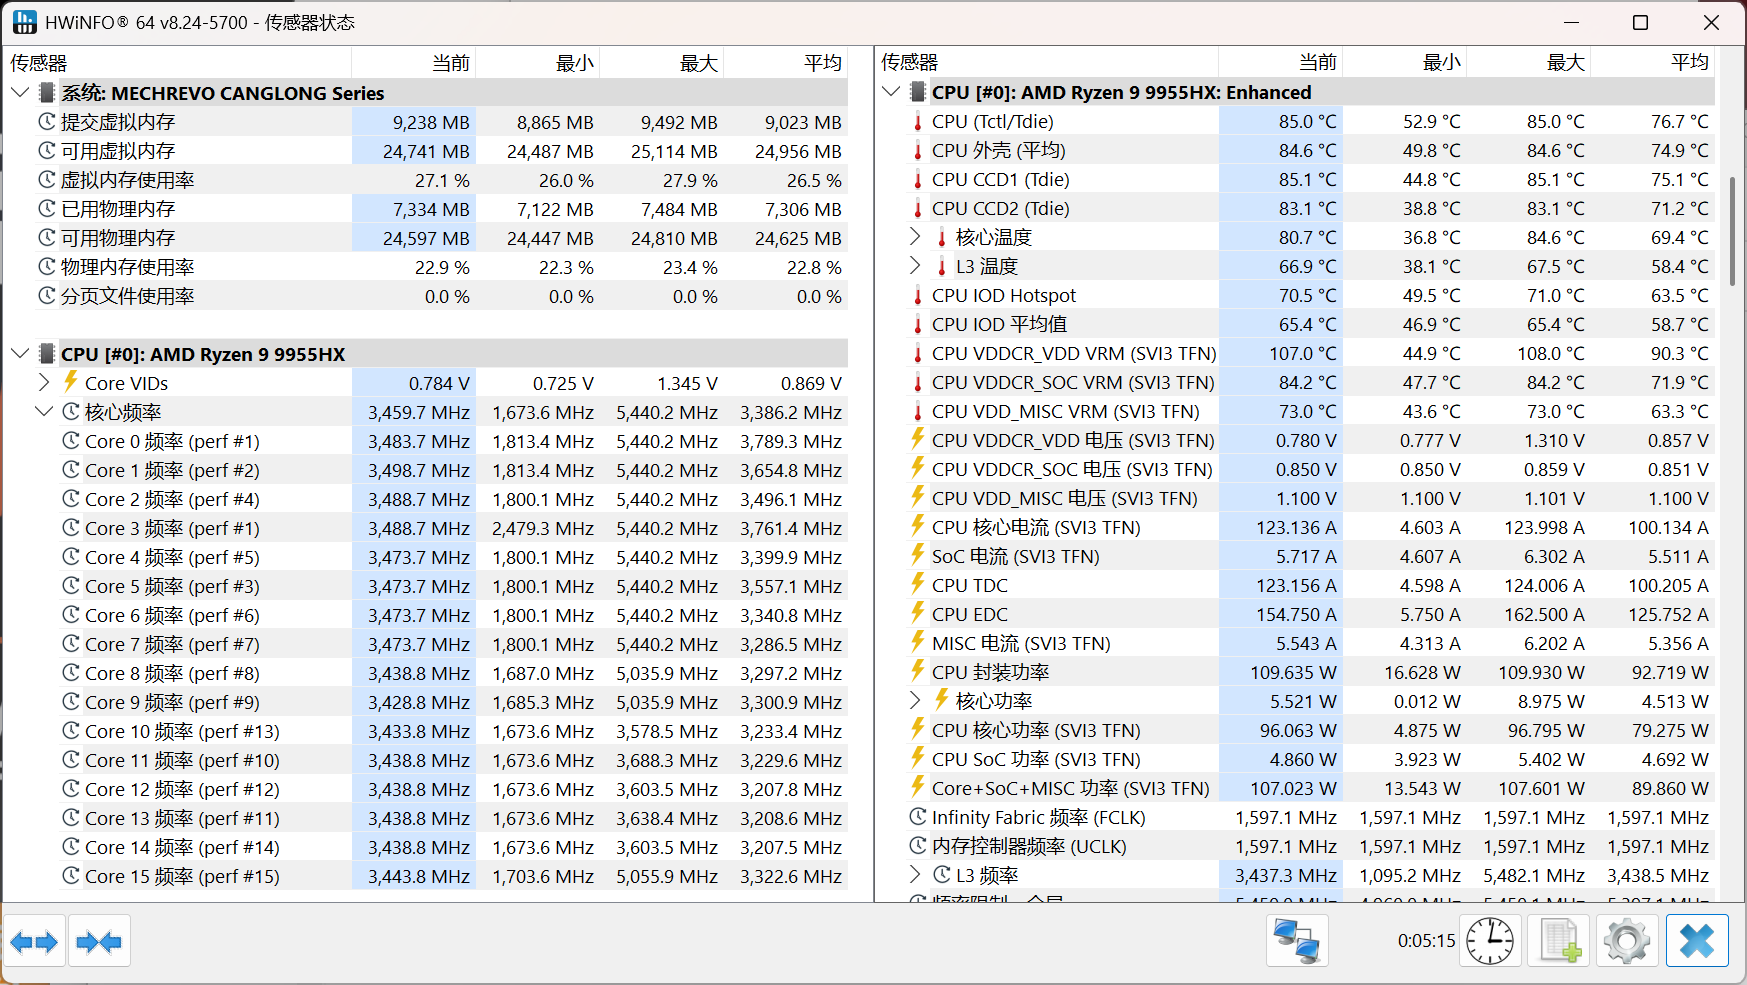
Task: Click the HWiNFO app icon in title bar
Action: coord(24,22)
